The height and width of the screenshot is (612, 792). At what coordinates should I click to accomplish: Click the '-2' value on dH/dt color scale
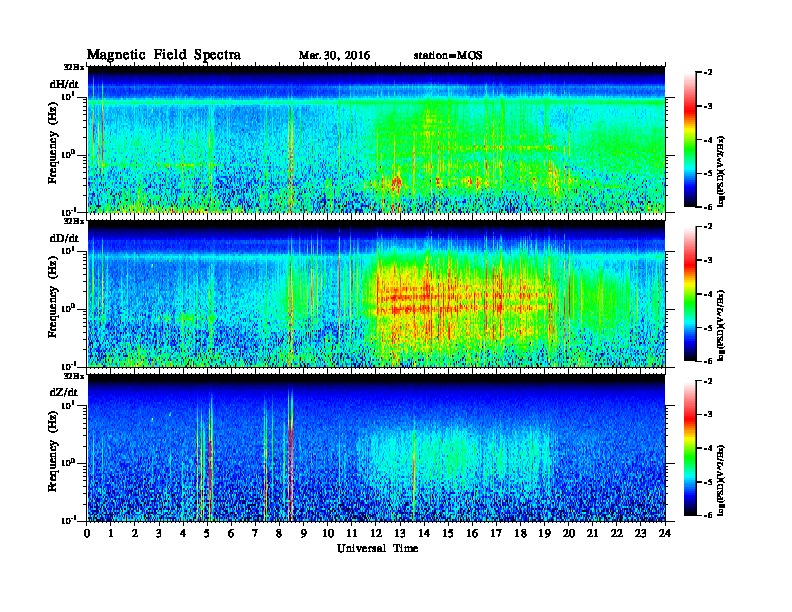(708, 73)
